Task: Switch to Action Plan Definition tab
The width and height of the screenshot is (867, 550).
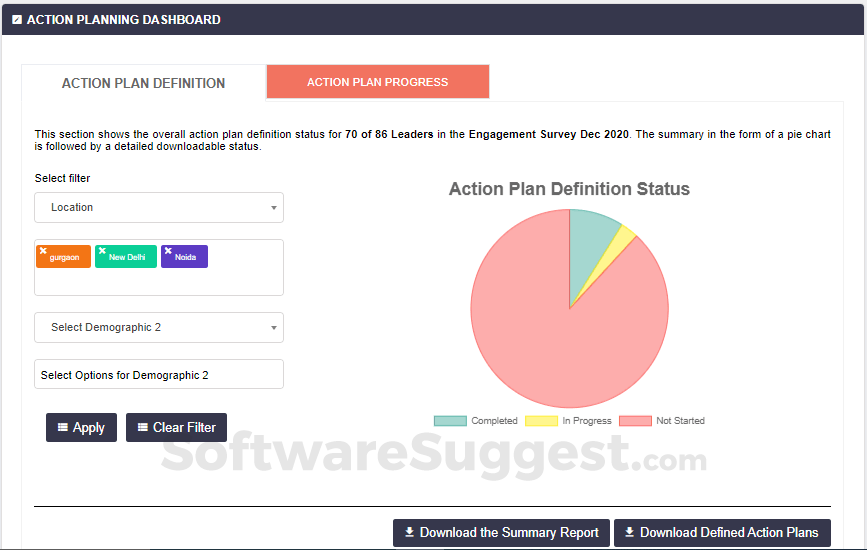Action: point(144,83)
